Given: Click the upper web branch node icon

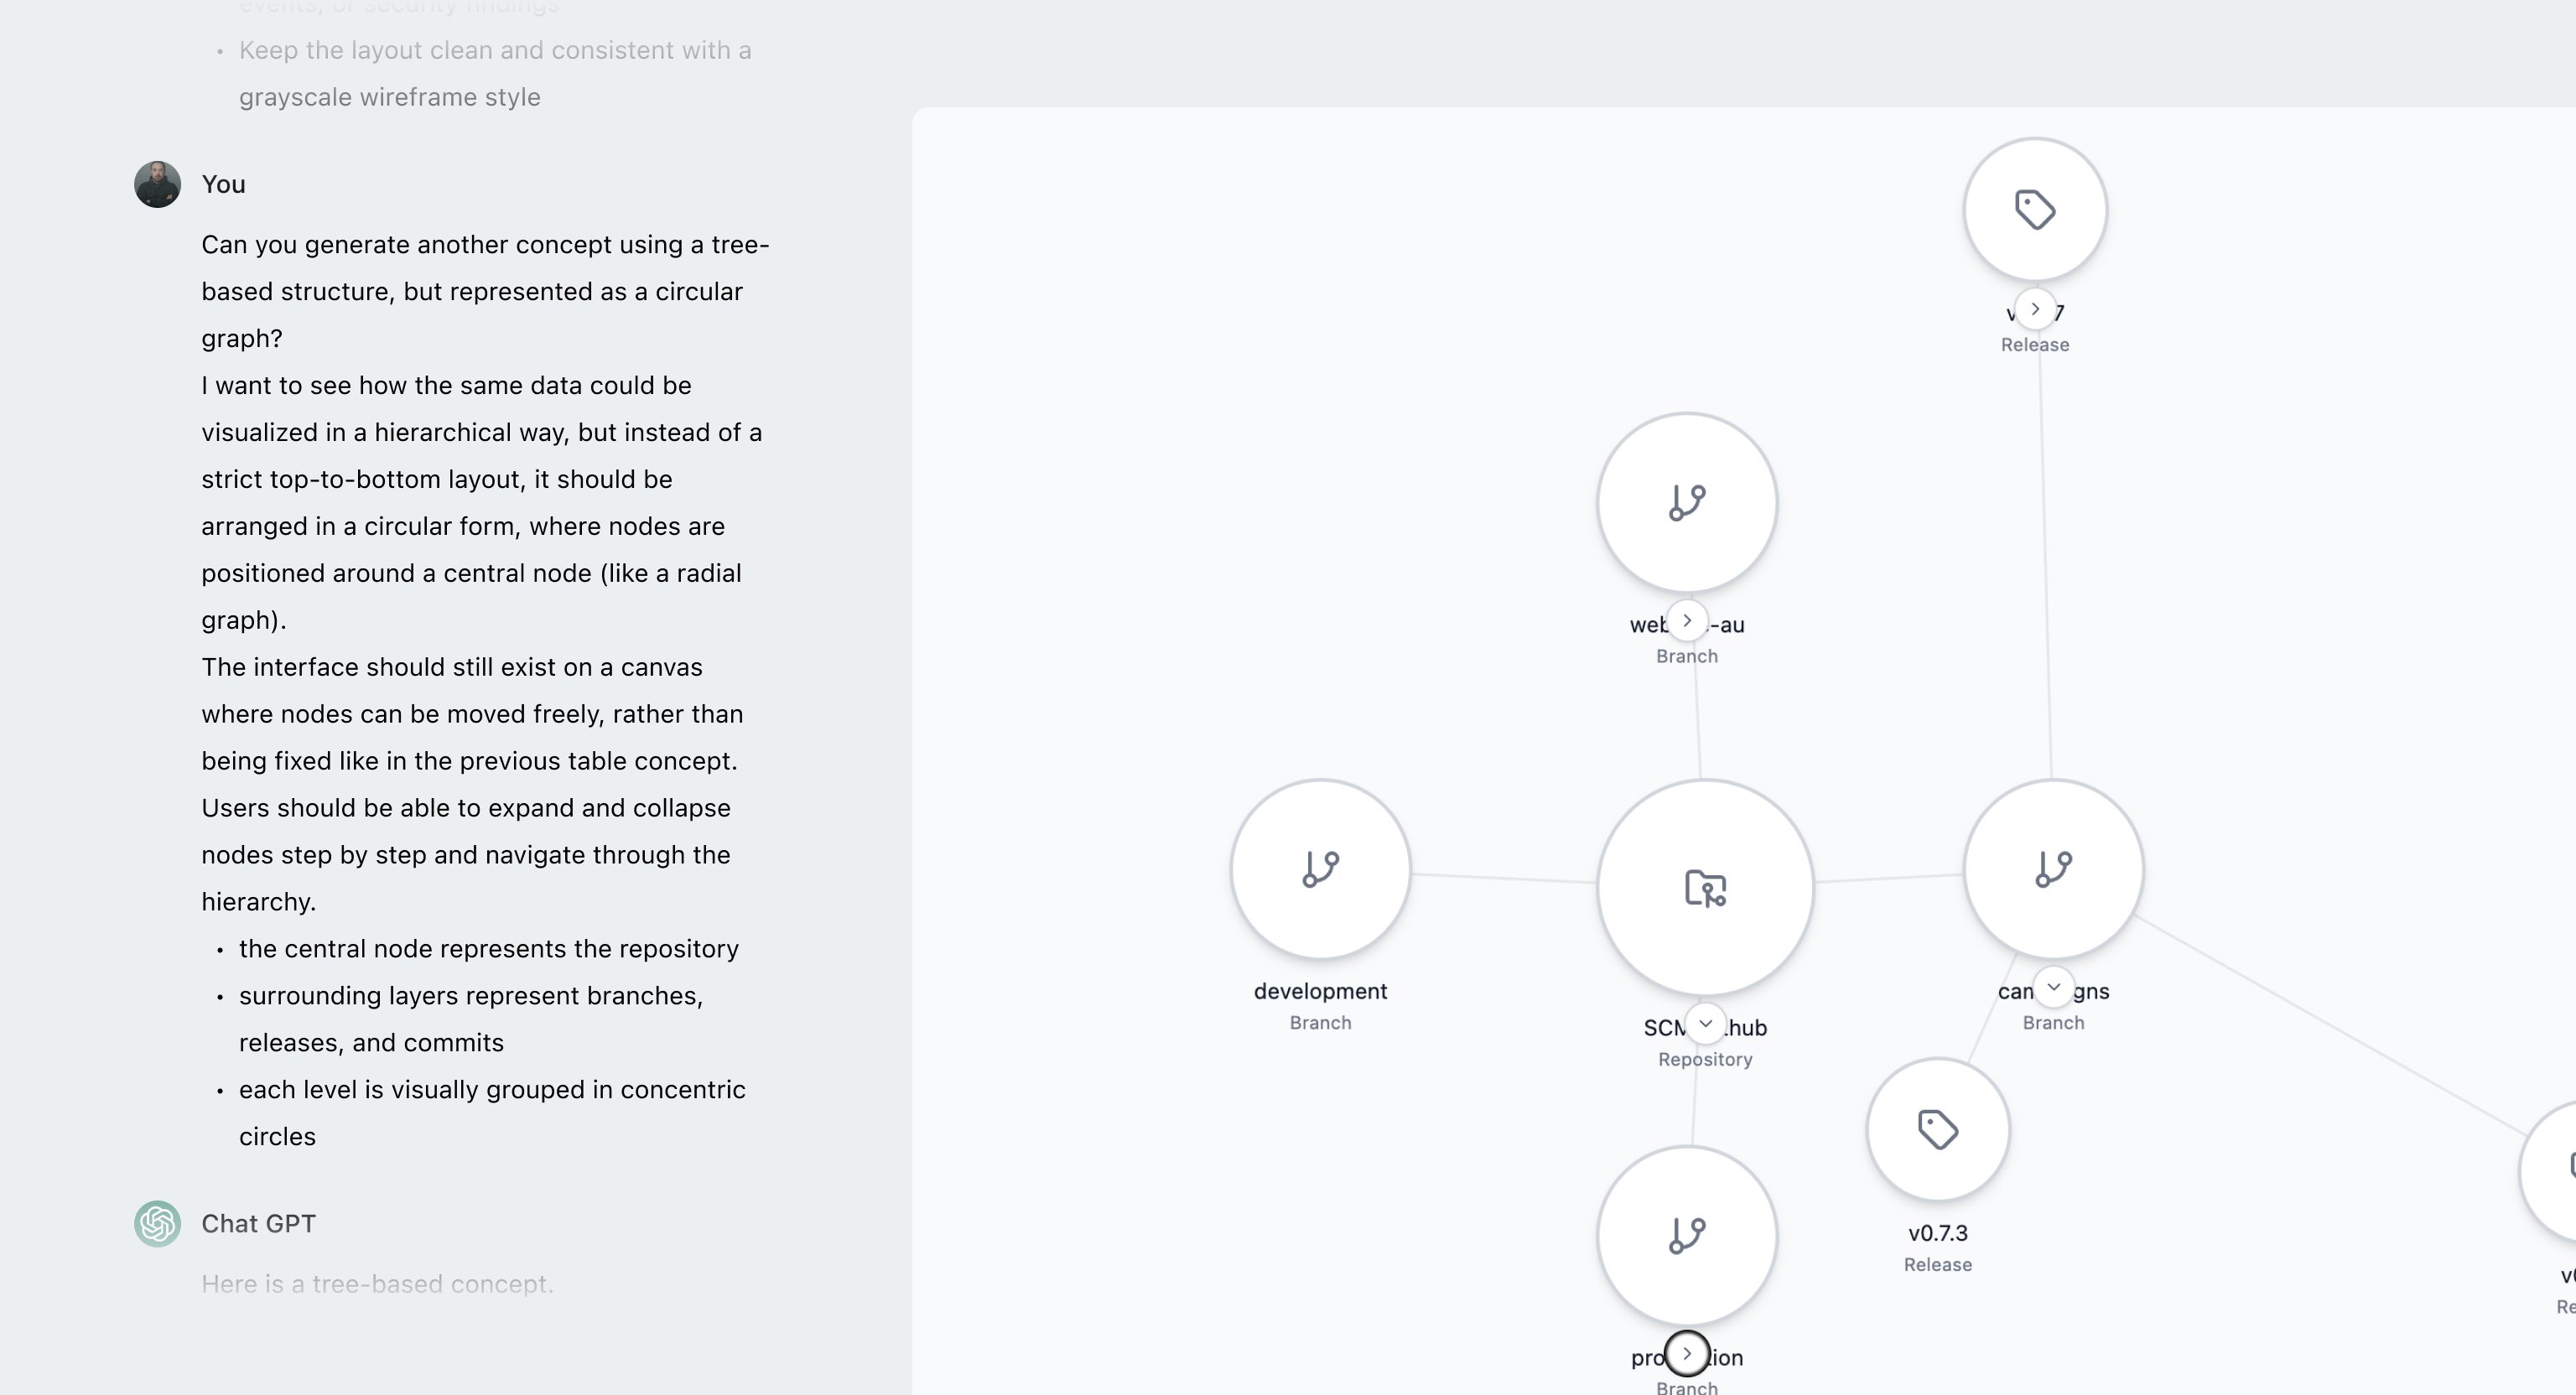Looking at the screenshot, I should coord(1687,502).
